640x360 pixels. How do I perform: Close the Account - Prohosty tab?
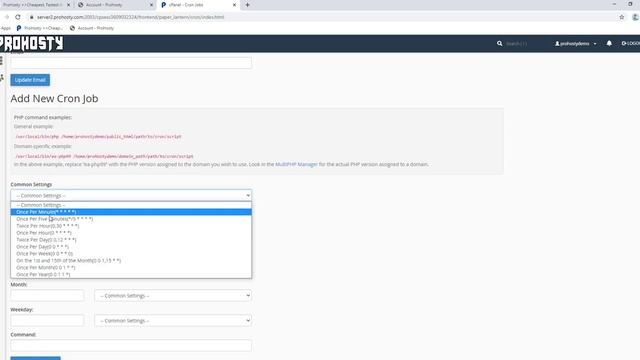151,5
